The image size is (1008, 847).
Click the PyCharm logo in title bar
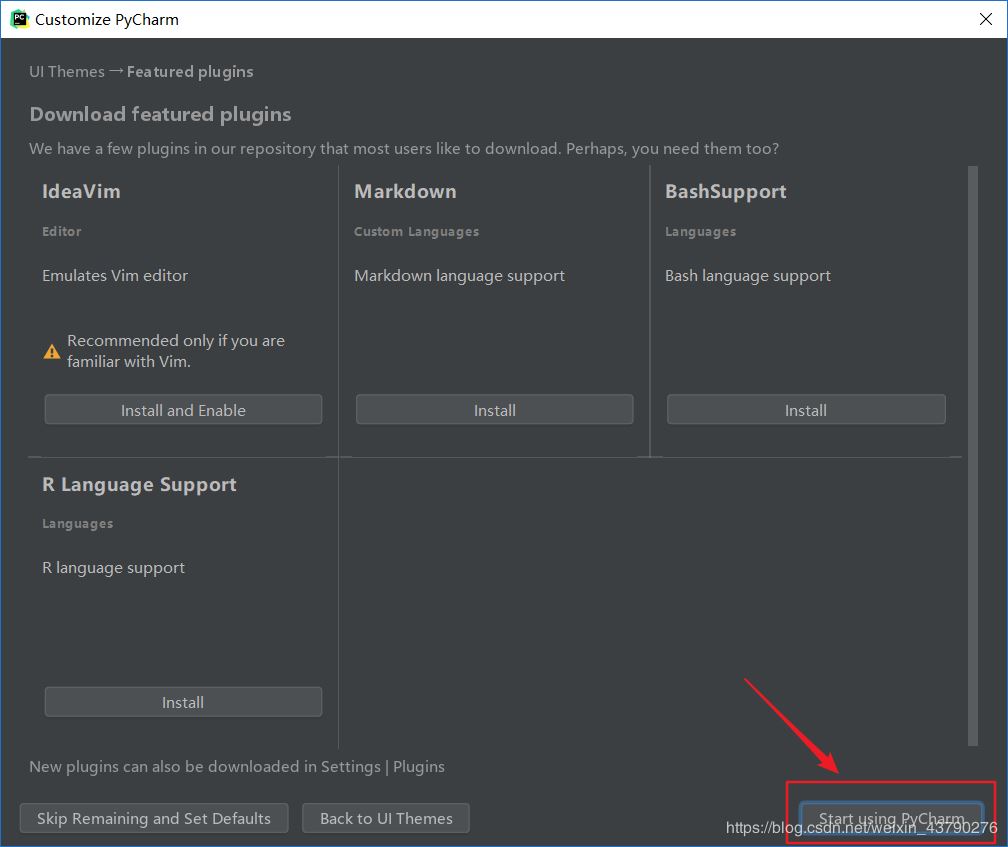coord(19,19)
